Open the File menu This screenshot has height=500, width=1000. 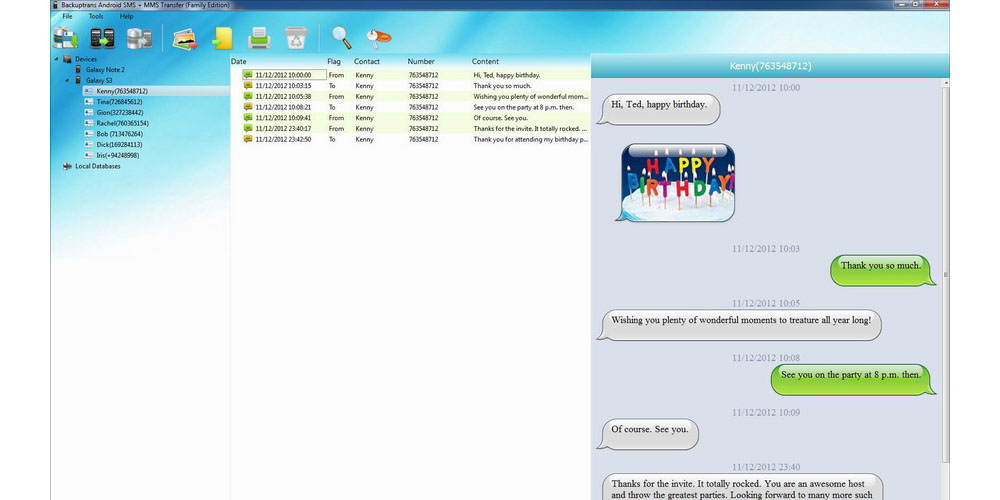point(67,16)
